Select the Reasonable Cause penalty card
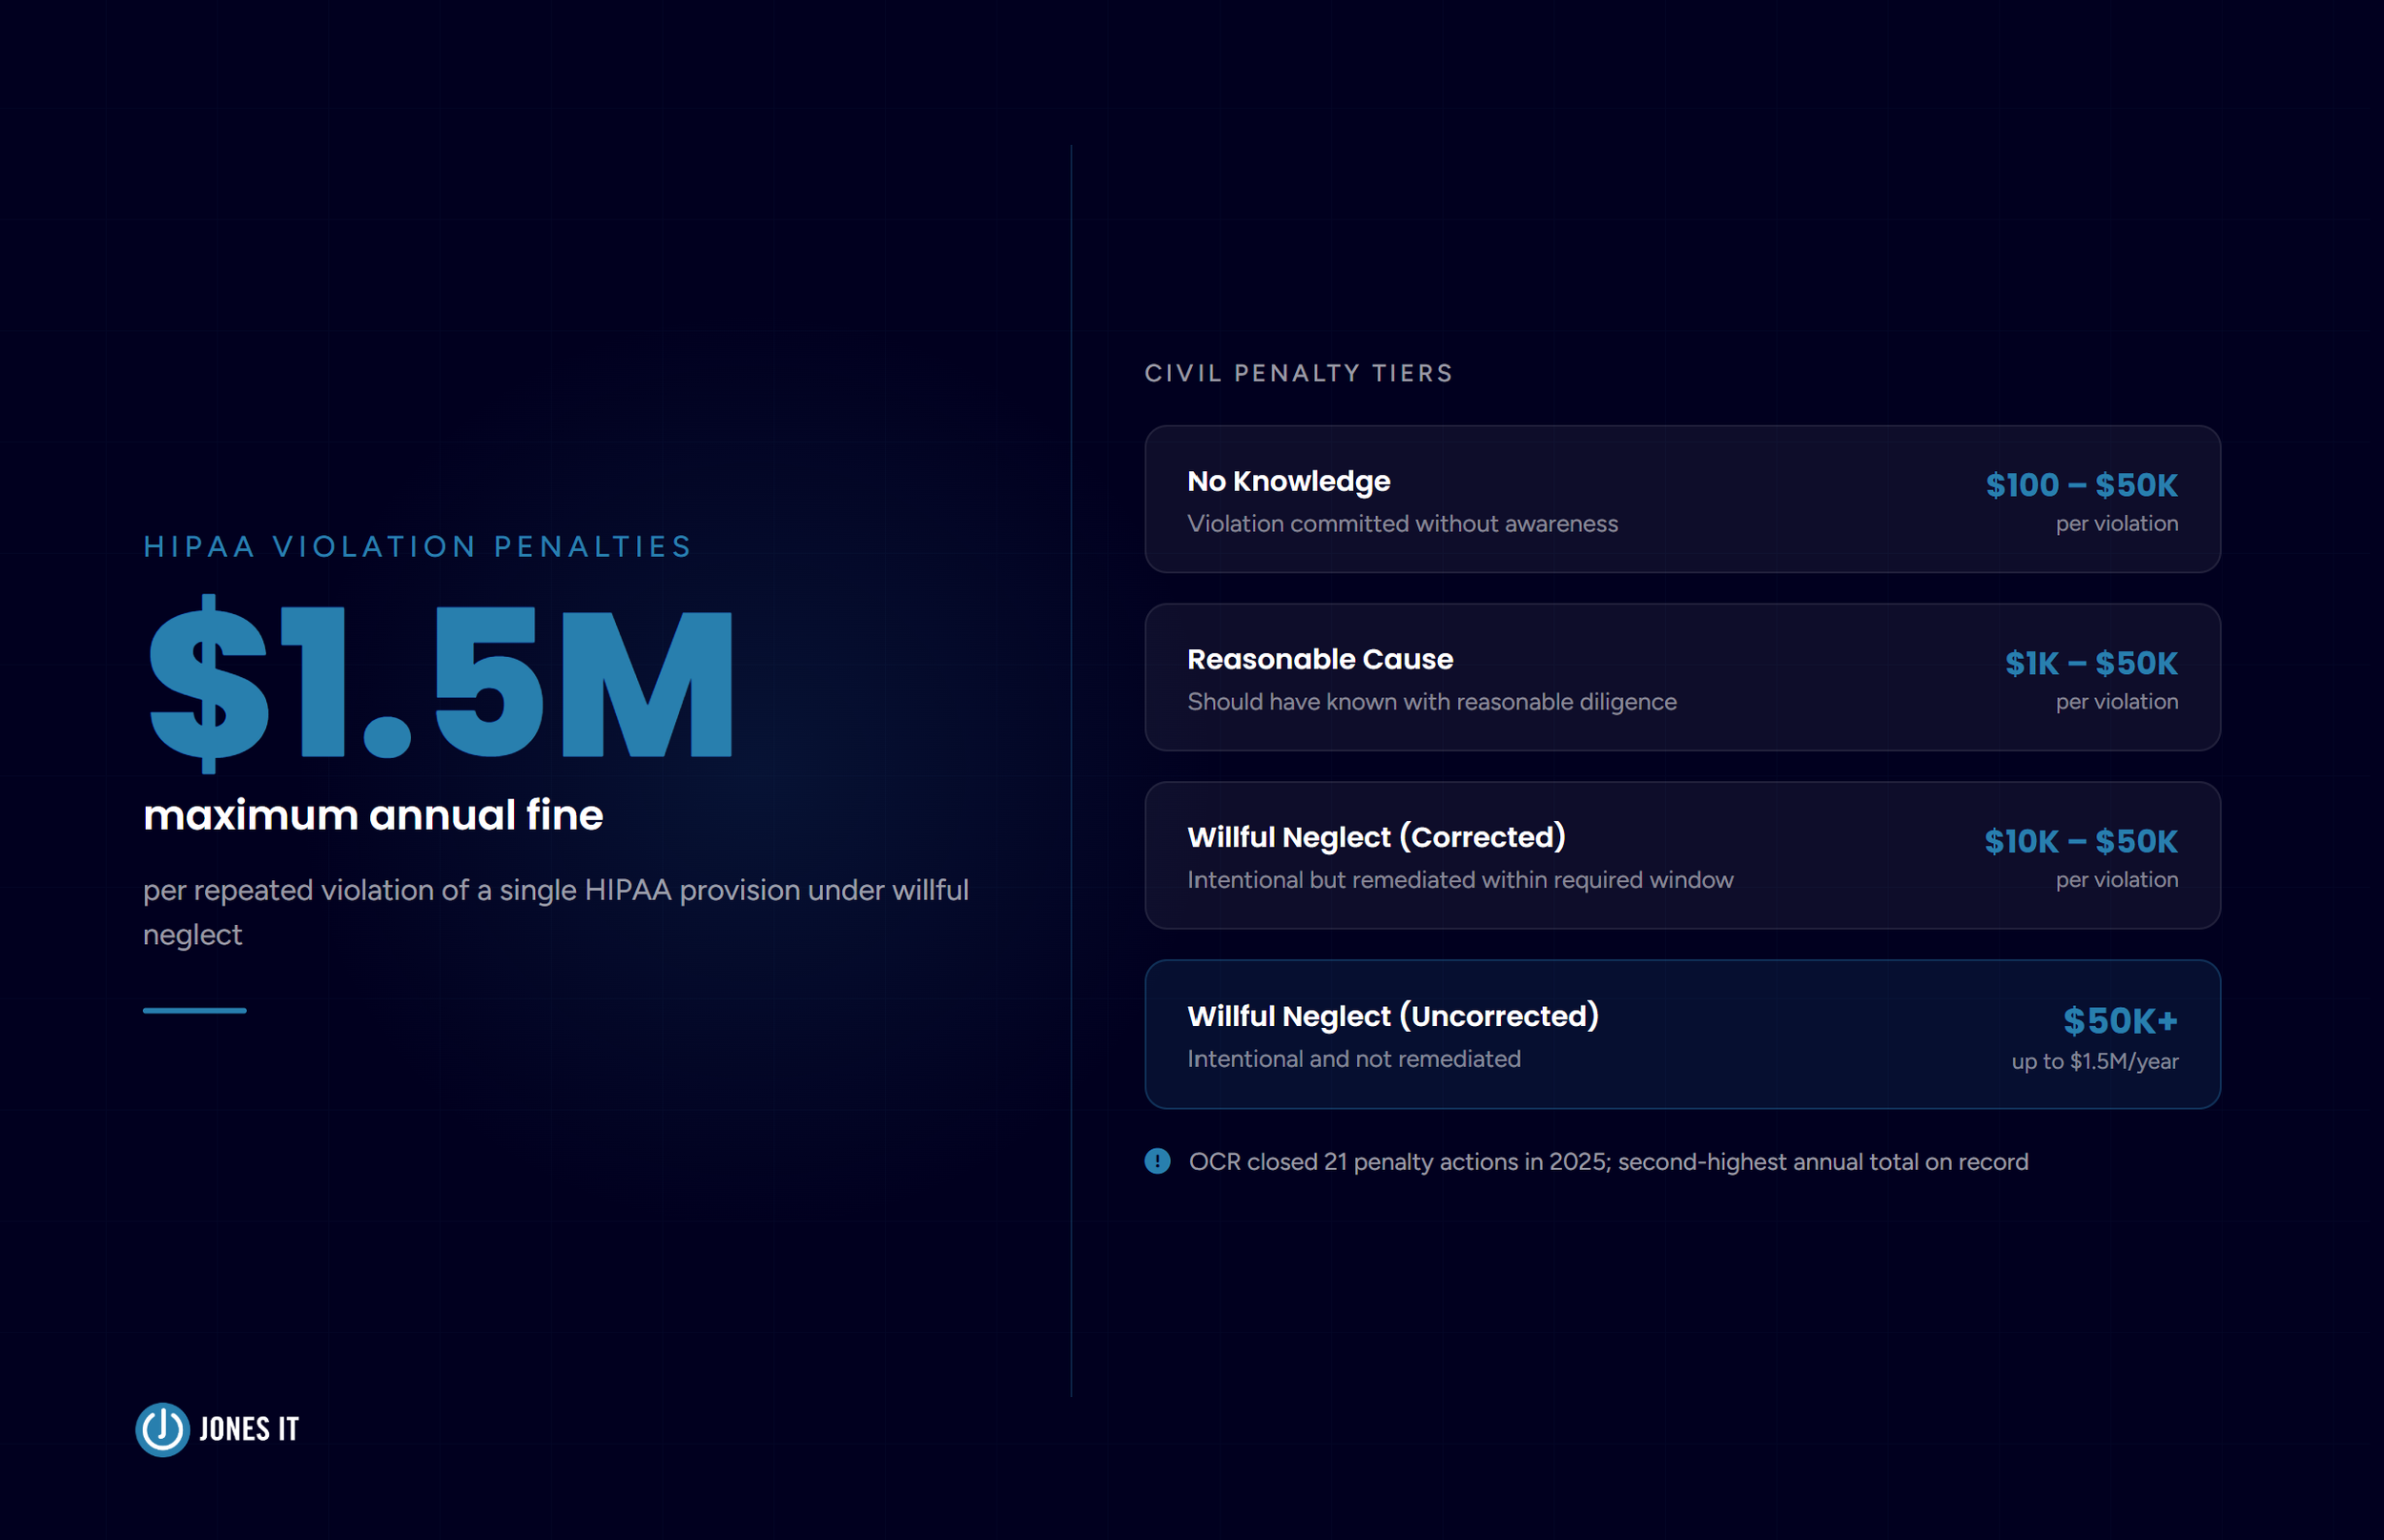The image size is (2384, 1540). click(x=1682, y=677)
